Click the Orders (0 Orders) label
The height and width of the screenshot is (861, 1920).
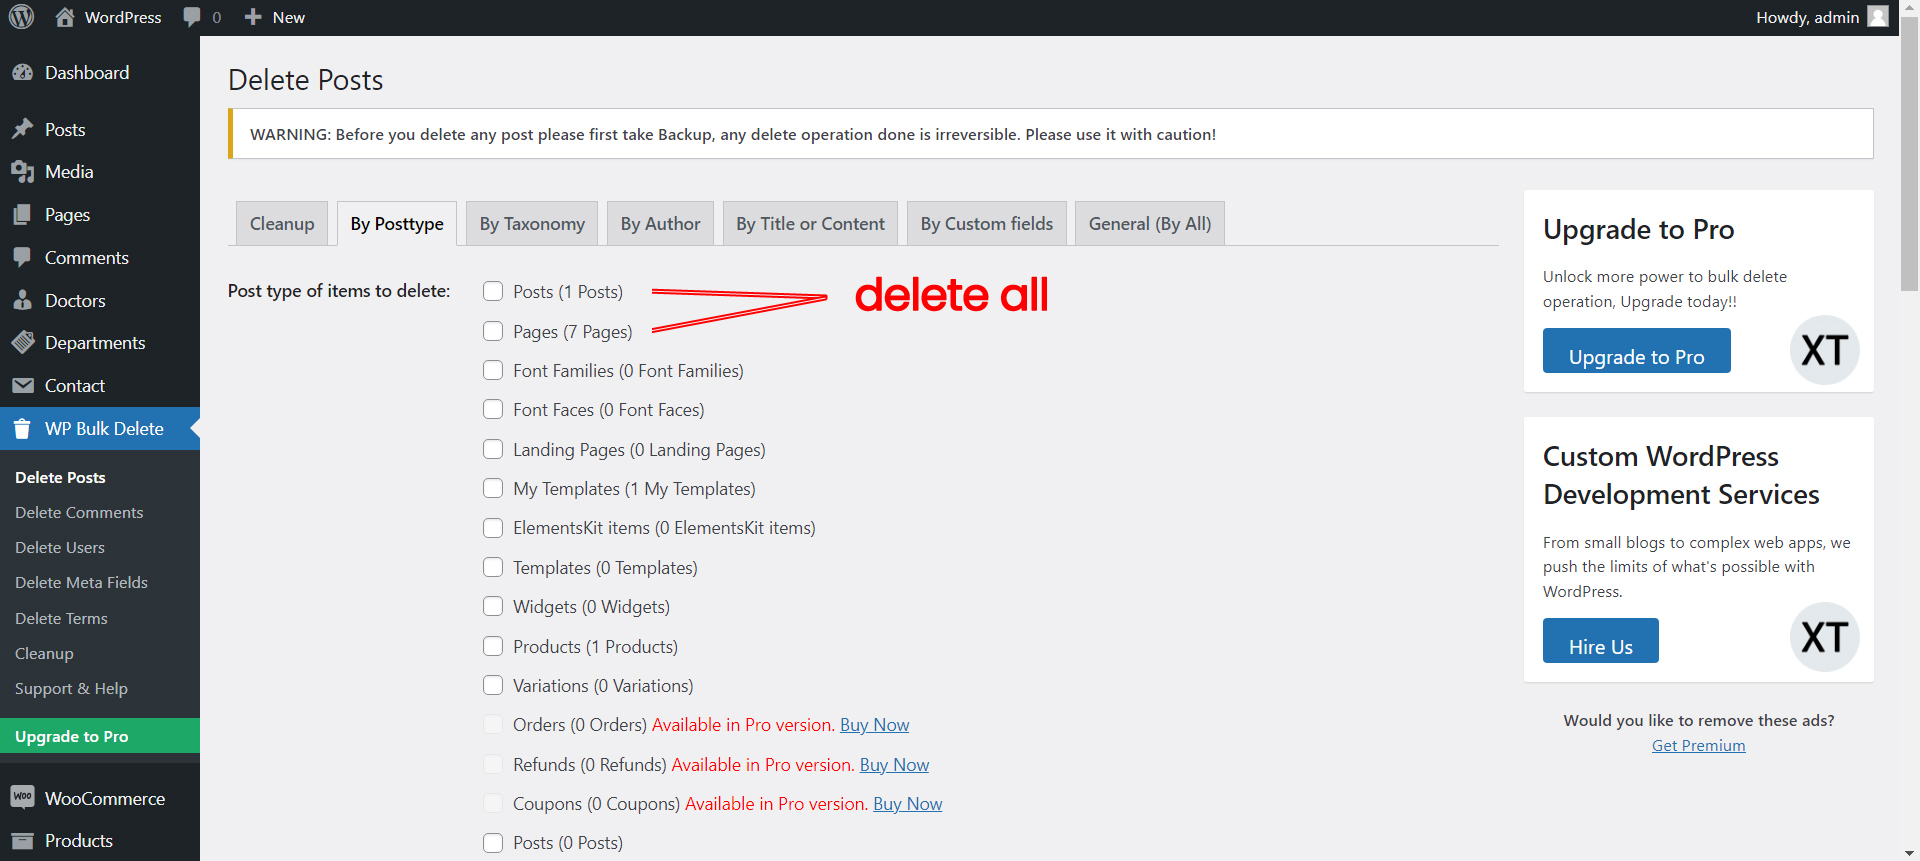click(x=580, y=725)
